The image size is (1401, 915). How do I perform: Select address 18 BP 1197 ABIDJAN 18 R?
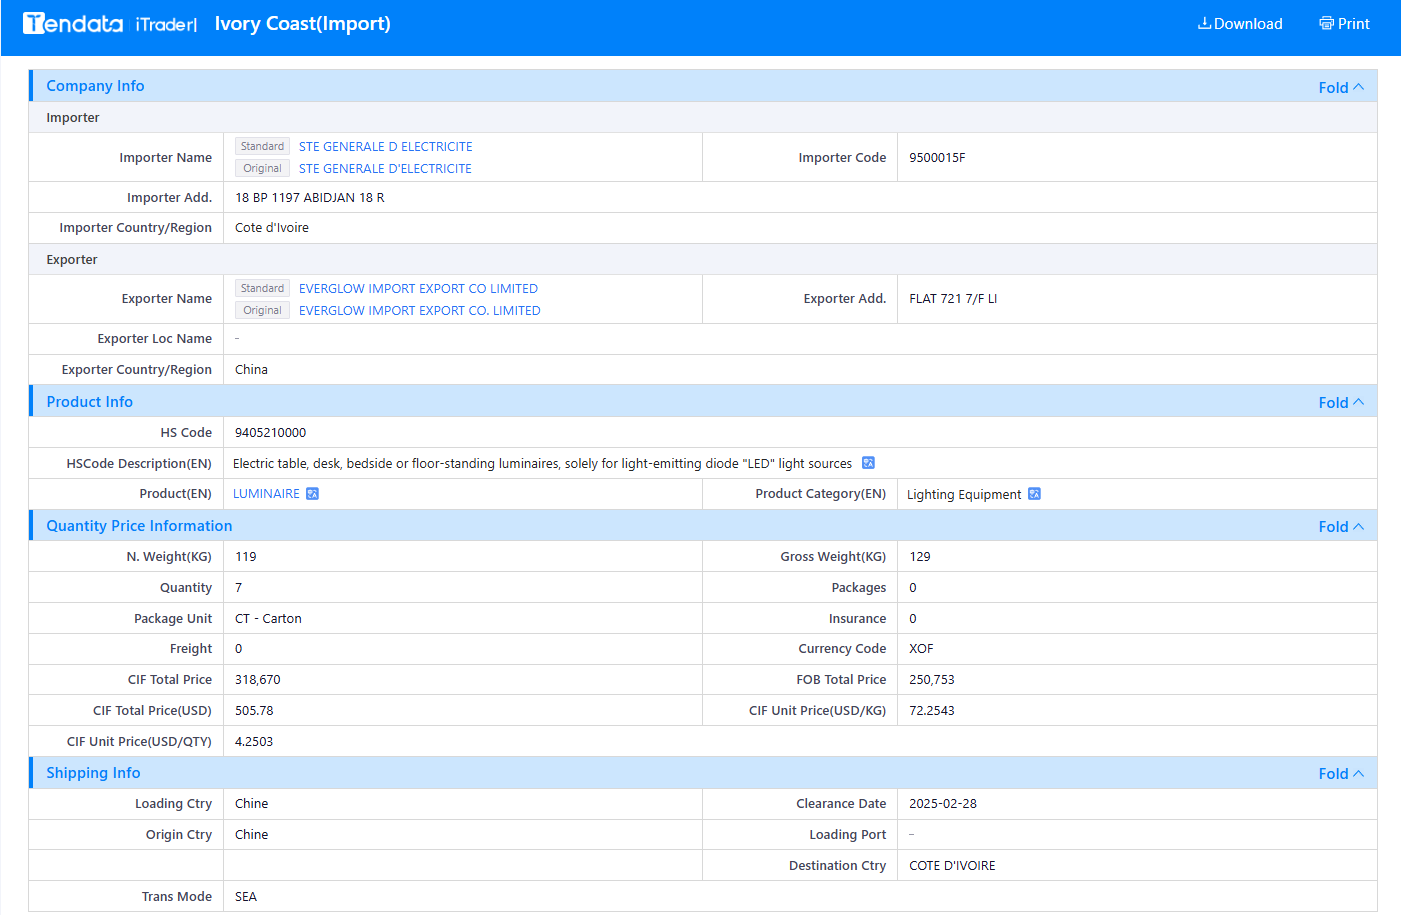point(310,197)
